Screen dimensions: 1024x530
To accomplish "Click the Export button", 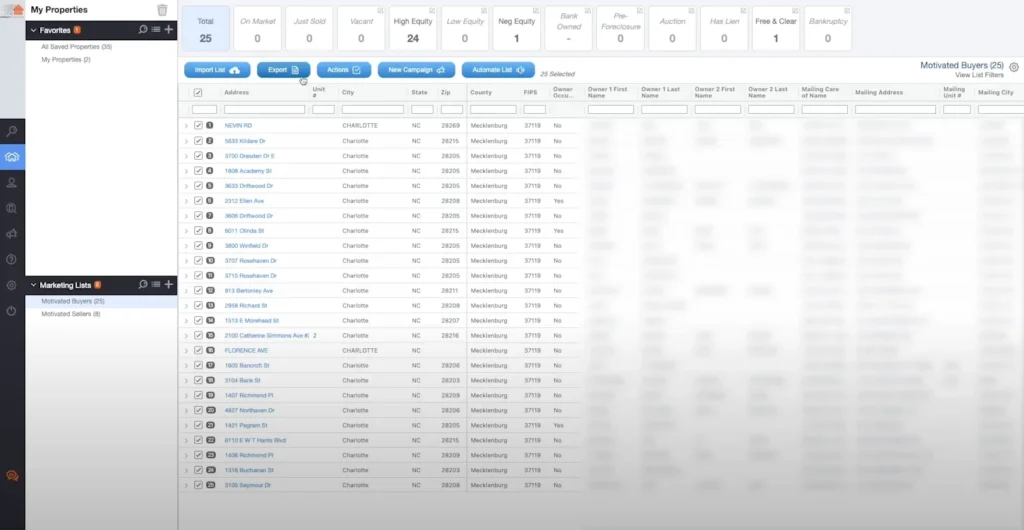I will point(283,70).
